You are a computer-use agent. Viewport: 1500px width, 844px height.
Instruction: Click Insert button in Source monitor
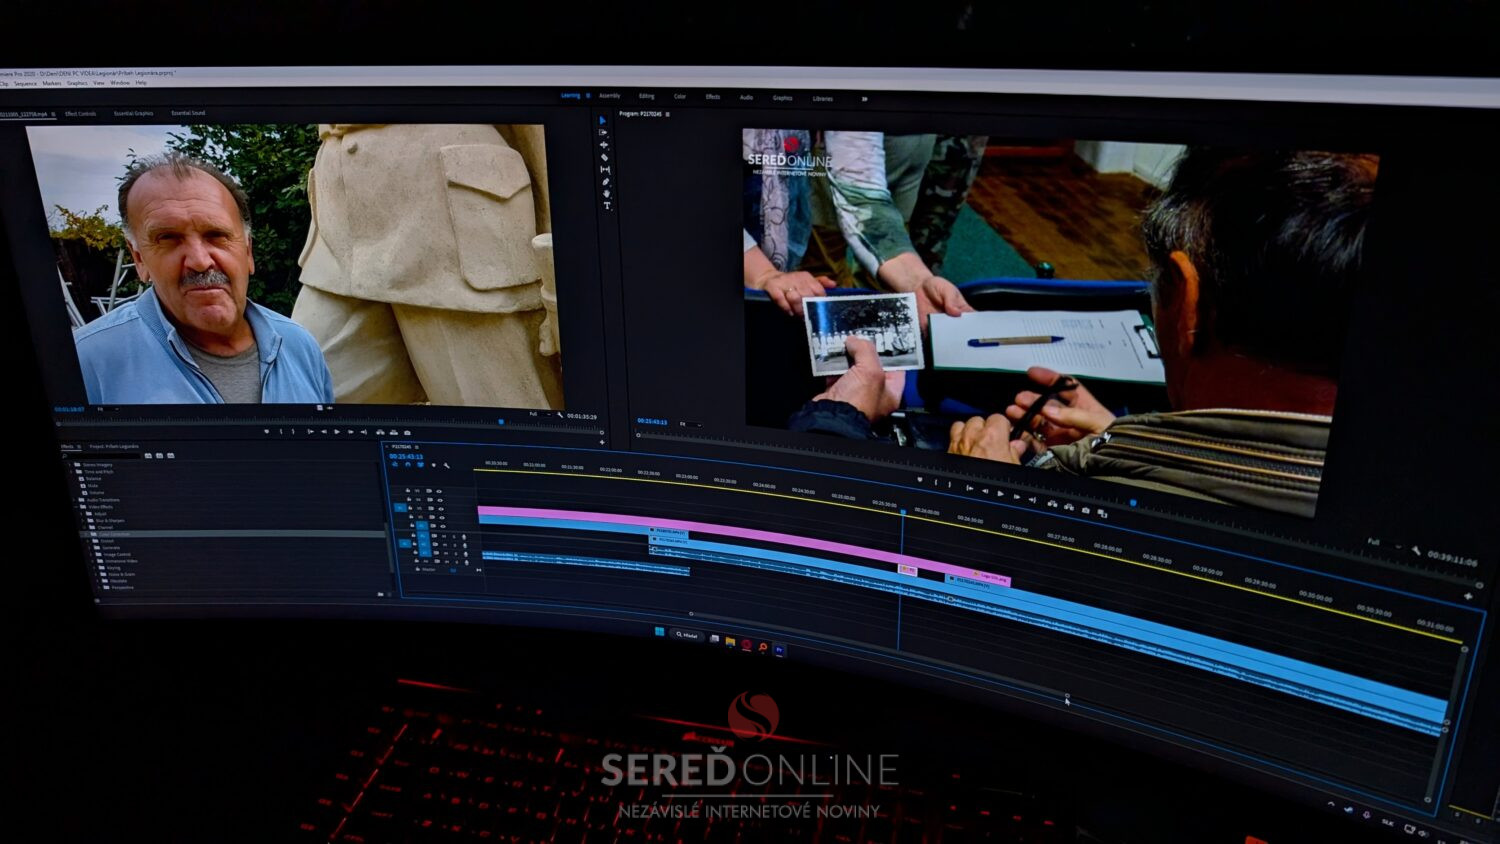(380, 432)
